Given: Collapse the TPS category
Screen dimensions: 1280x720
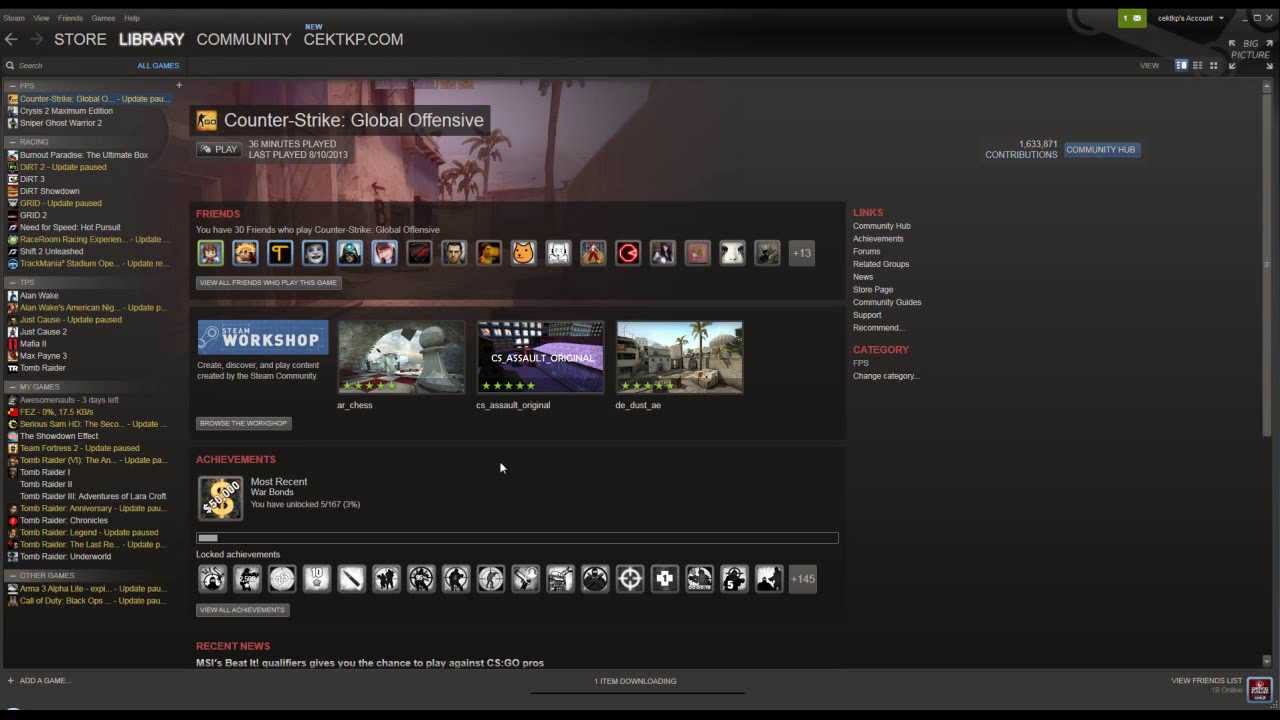Looking at the screenshot, I should pyautogui.click(x=11, y=283).
